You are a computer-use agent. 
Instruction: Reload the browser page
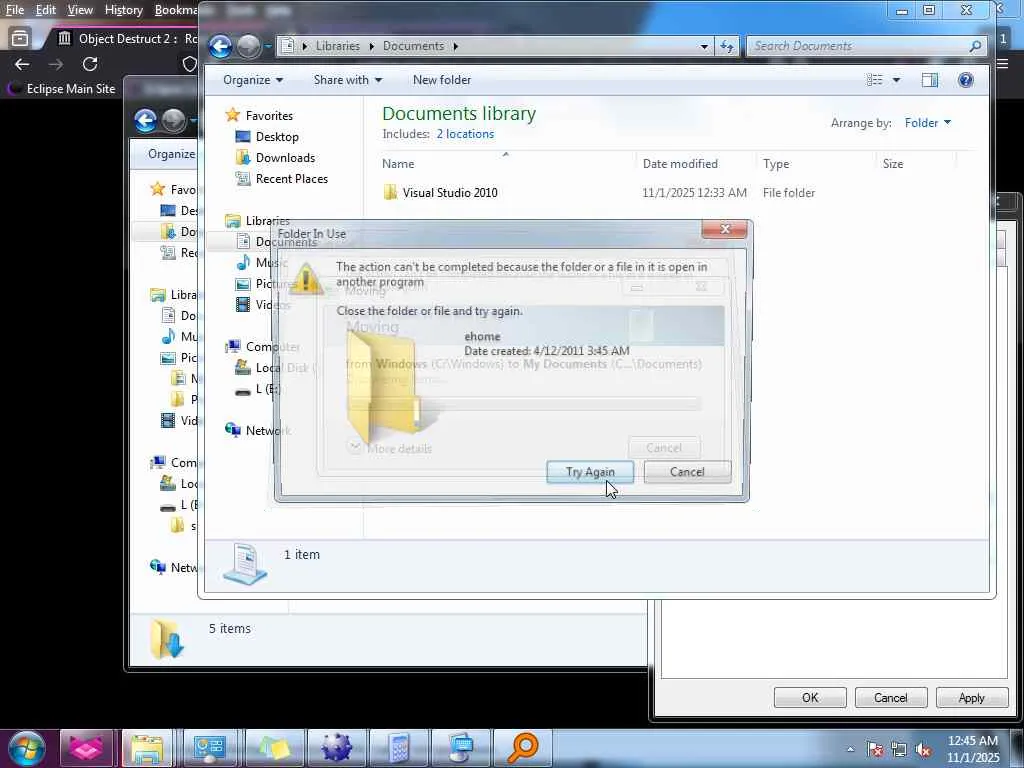pyautogui.click(x=90, y=64)
